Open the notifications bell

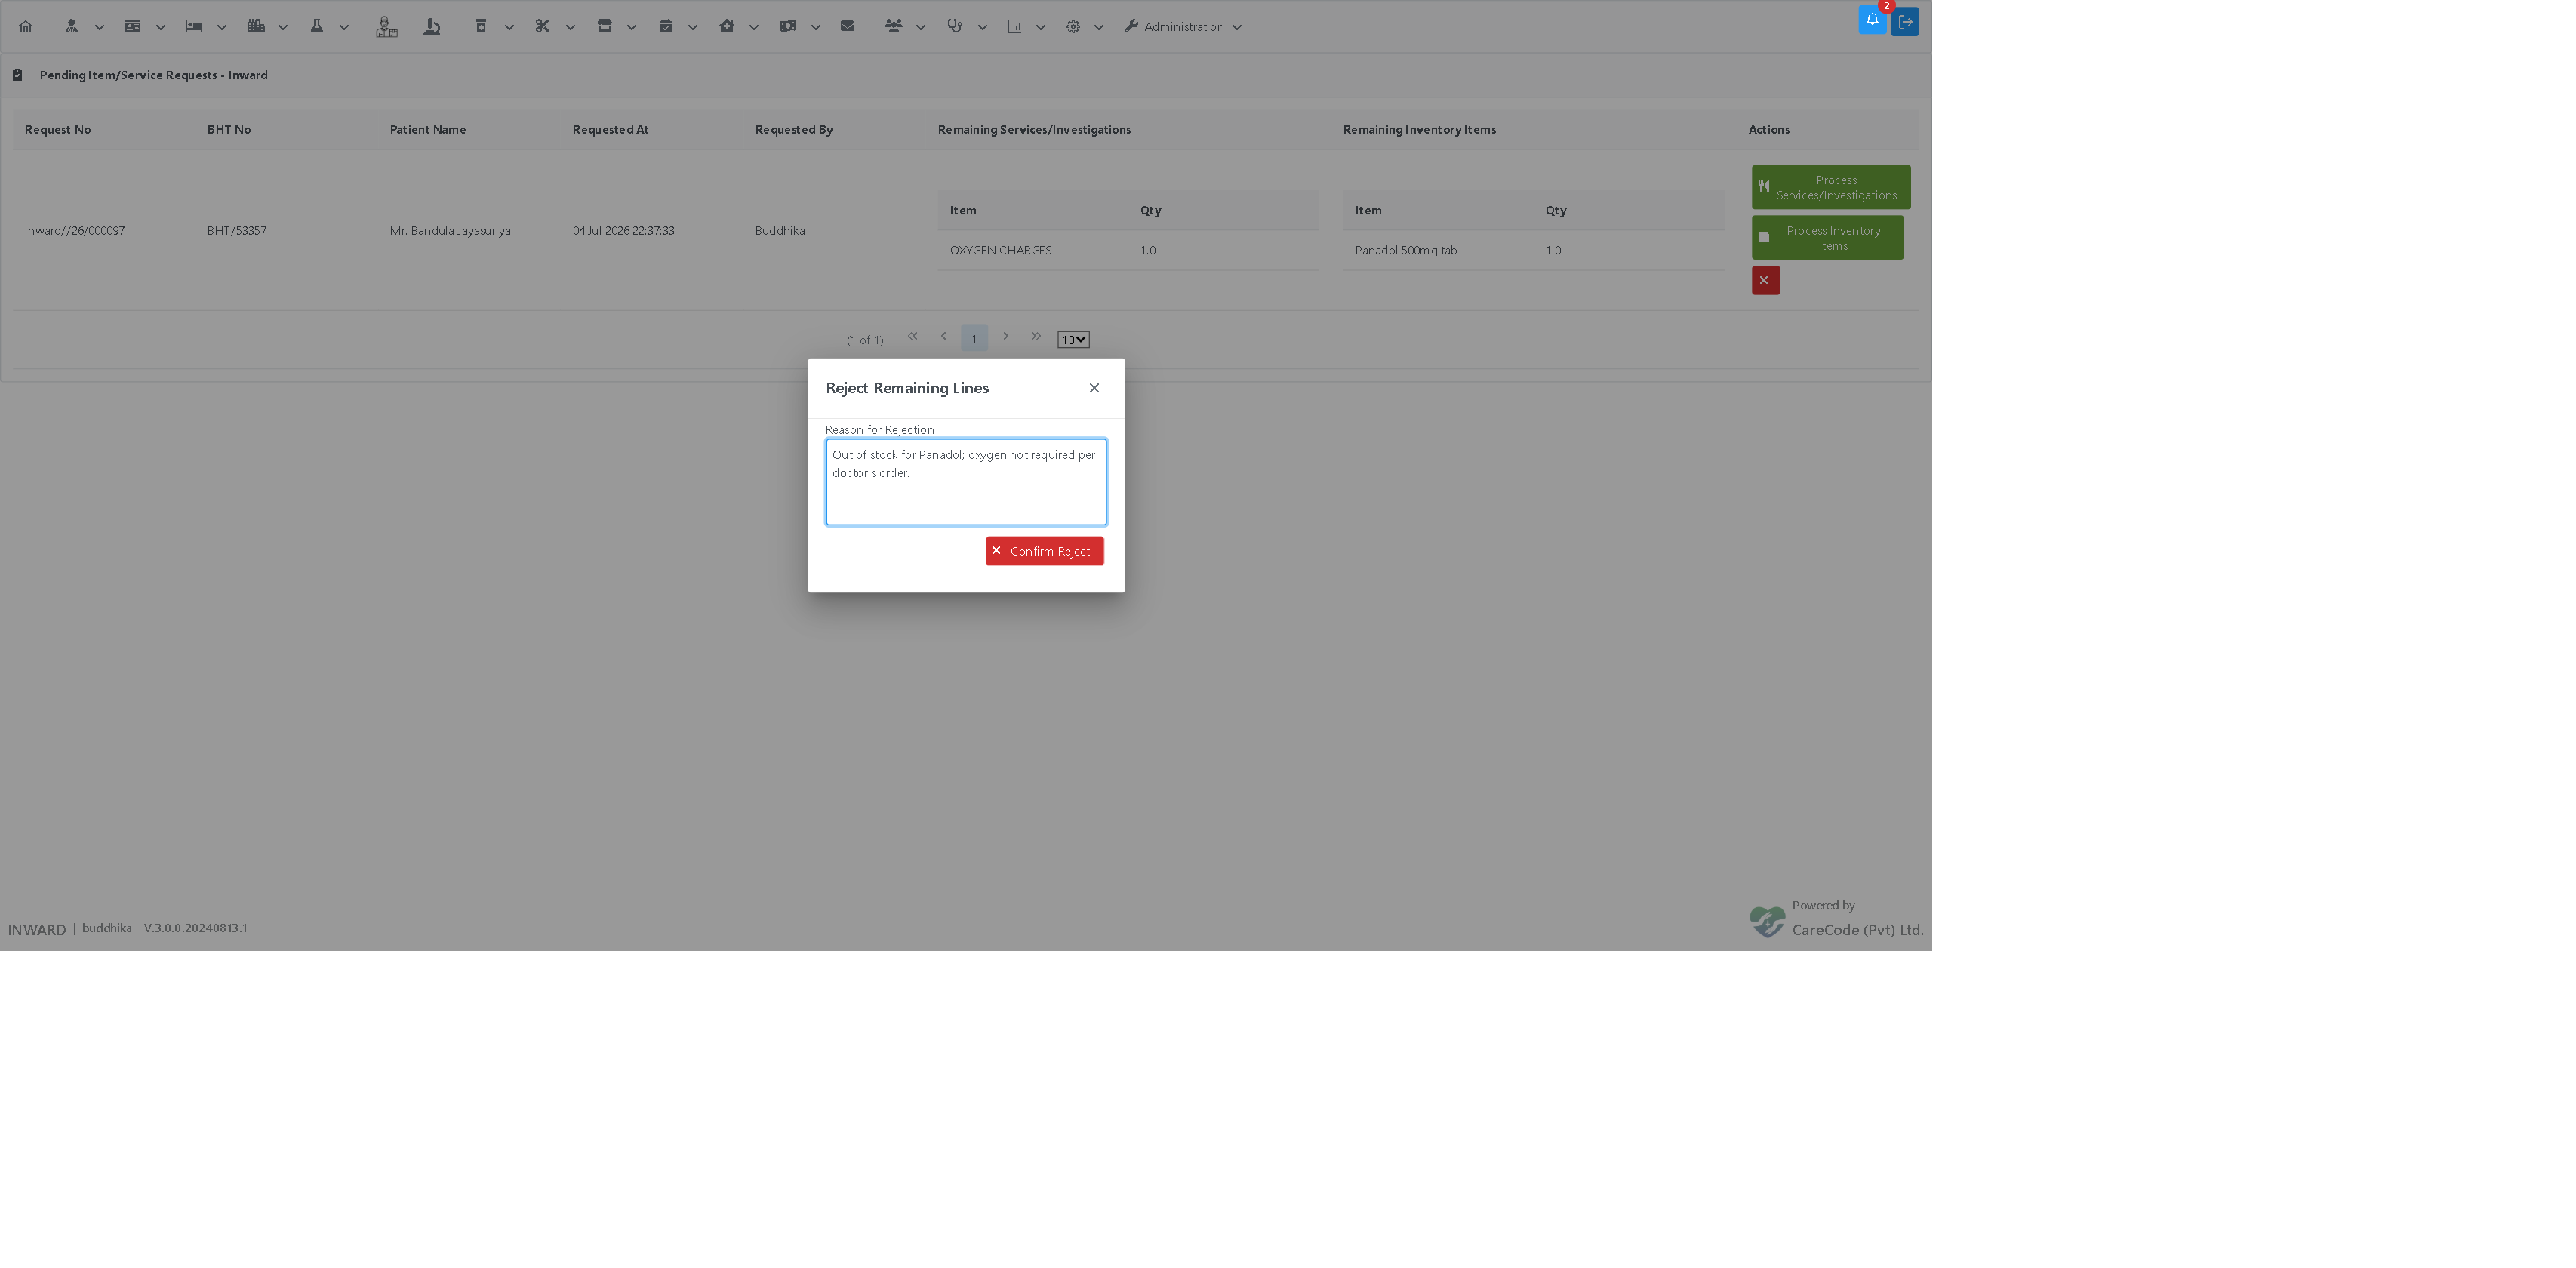[1872, 20]
